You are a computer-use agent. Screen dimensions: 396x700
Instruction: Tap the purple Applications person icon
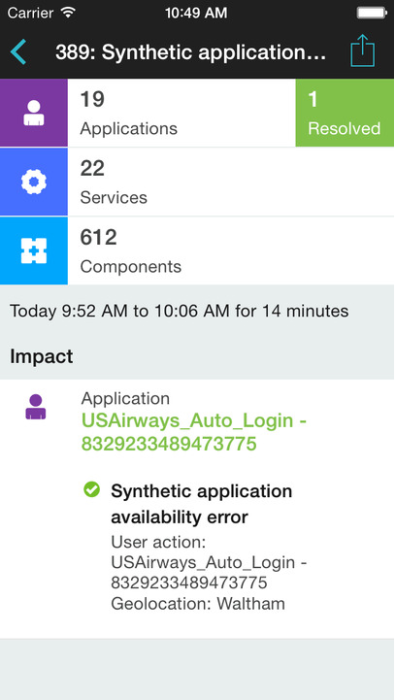click(x=34, y=113)
